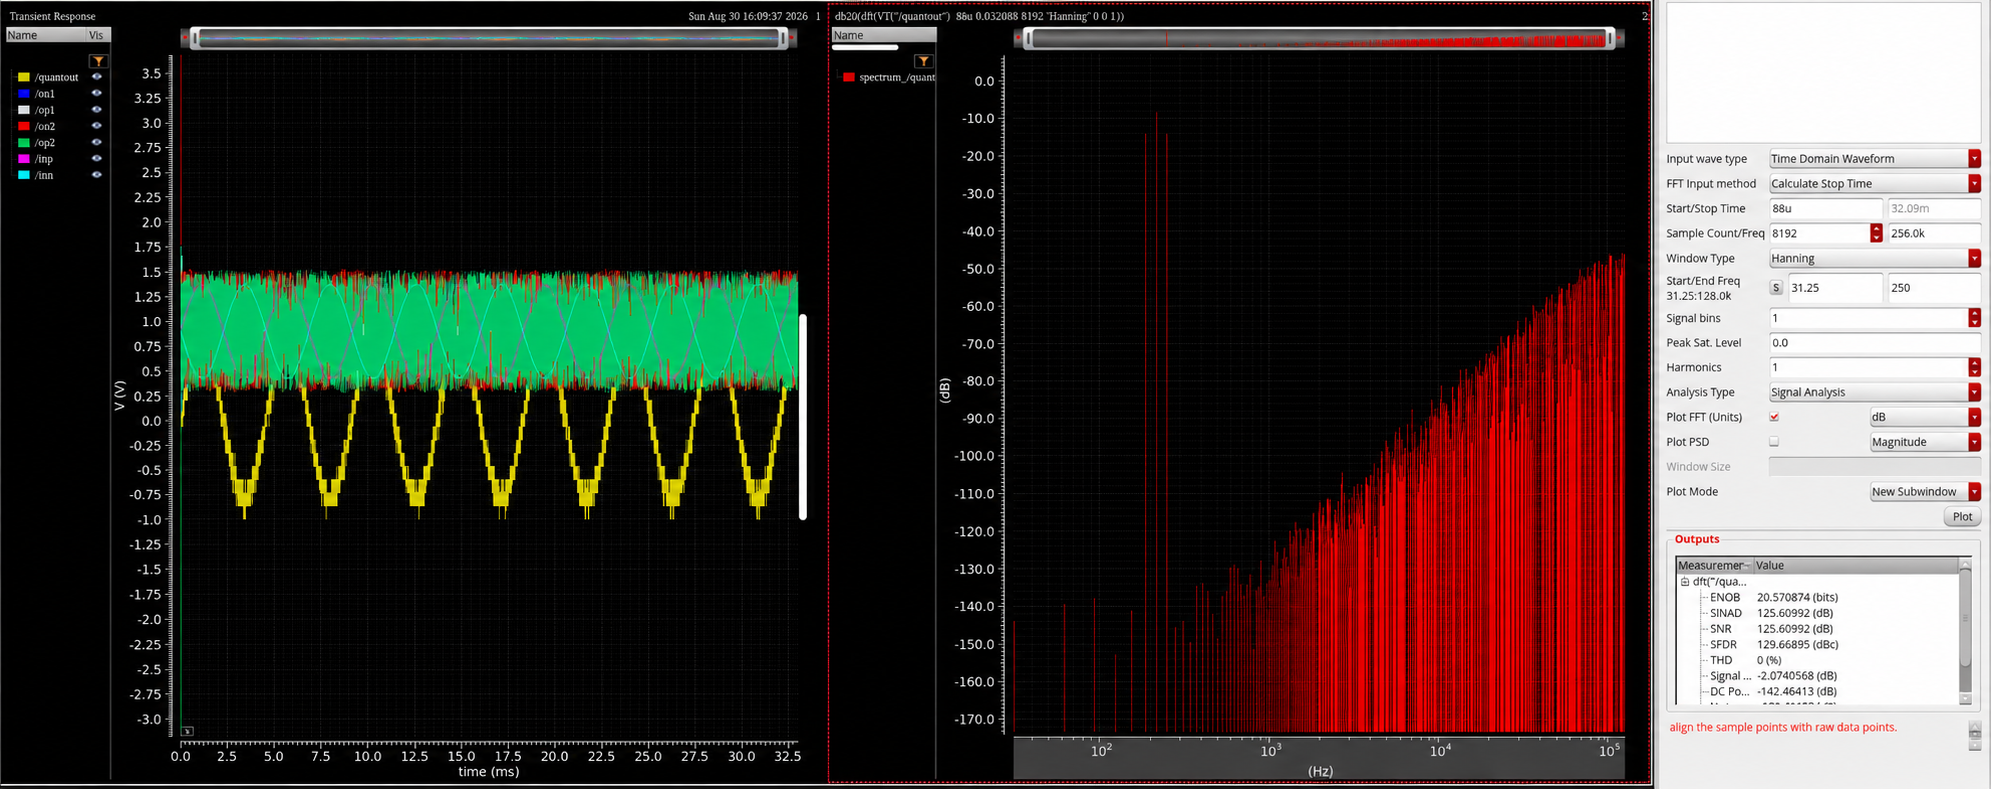The width and height of the screenshot is (1991, 789).
Task: Open the FFT Input method dropdown
Action: (x=1874, y=184)
